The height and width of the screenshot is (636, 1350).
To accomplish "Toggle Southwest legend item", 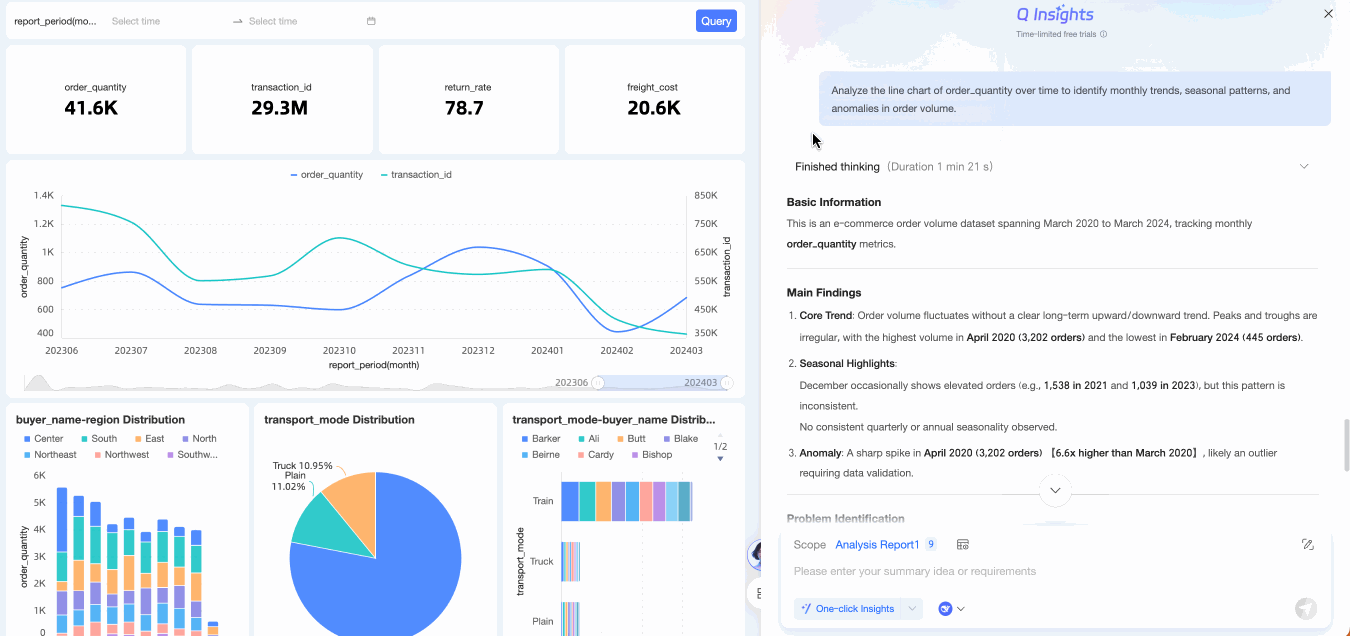I will click(191, 455).
